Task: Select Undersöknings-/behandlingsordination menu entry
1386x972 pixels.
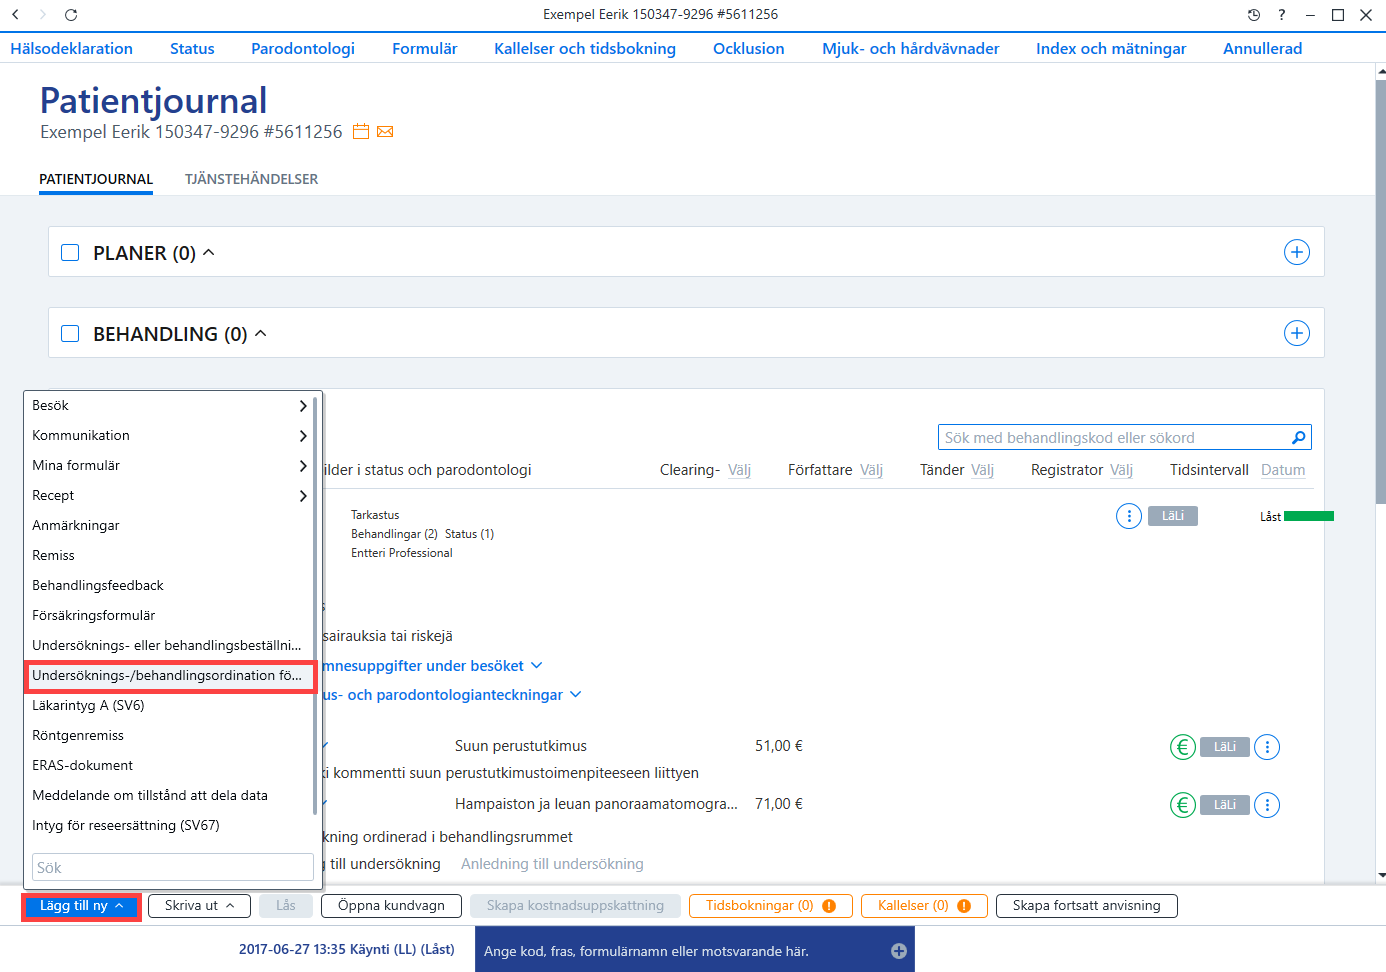Action: 168,676
